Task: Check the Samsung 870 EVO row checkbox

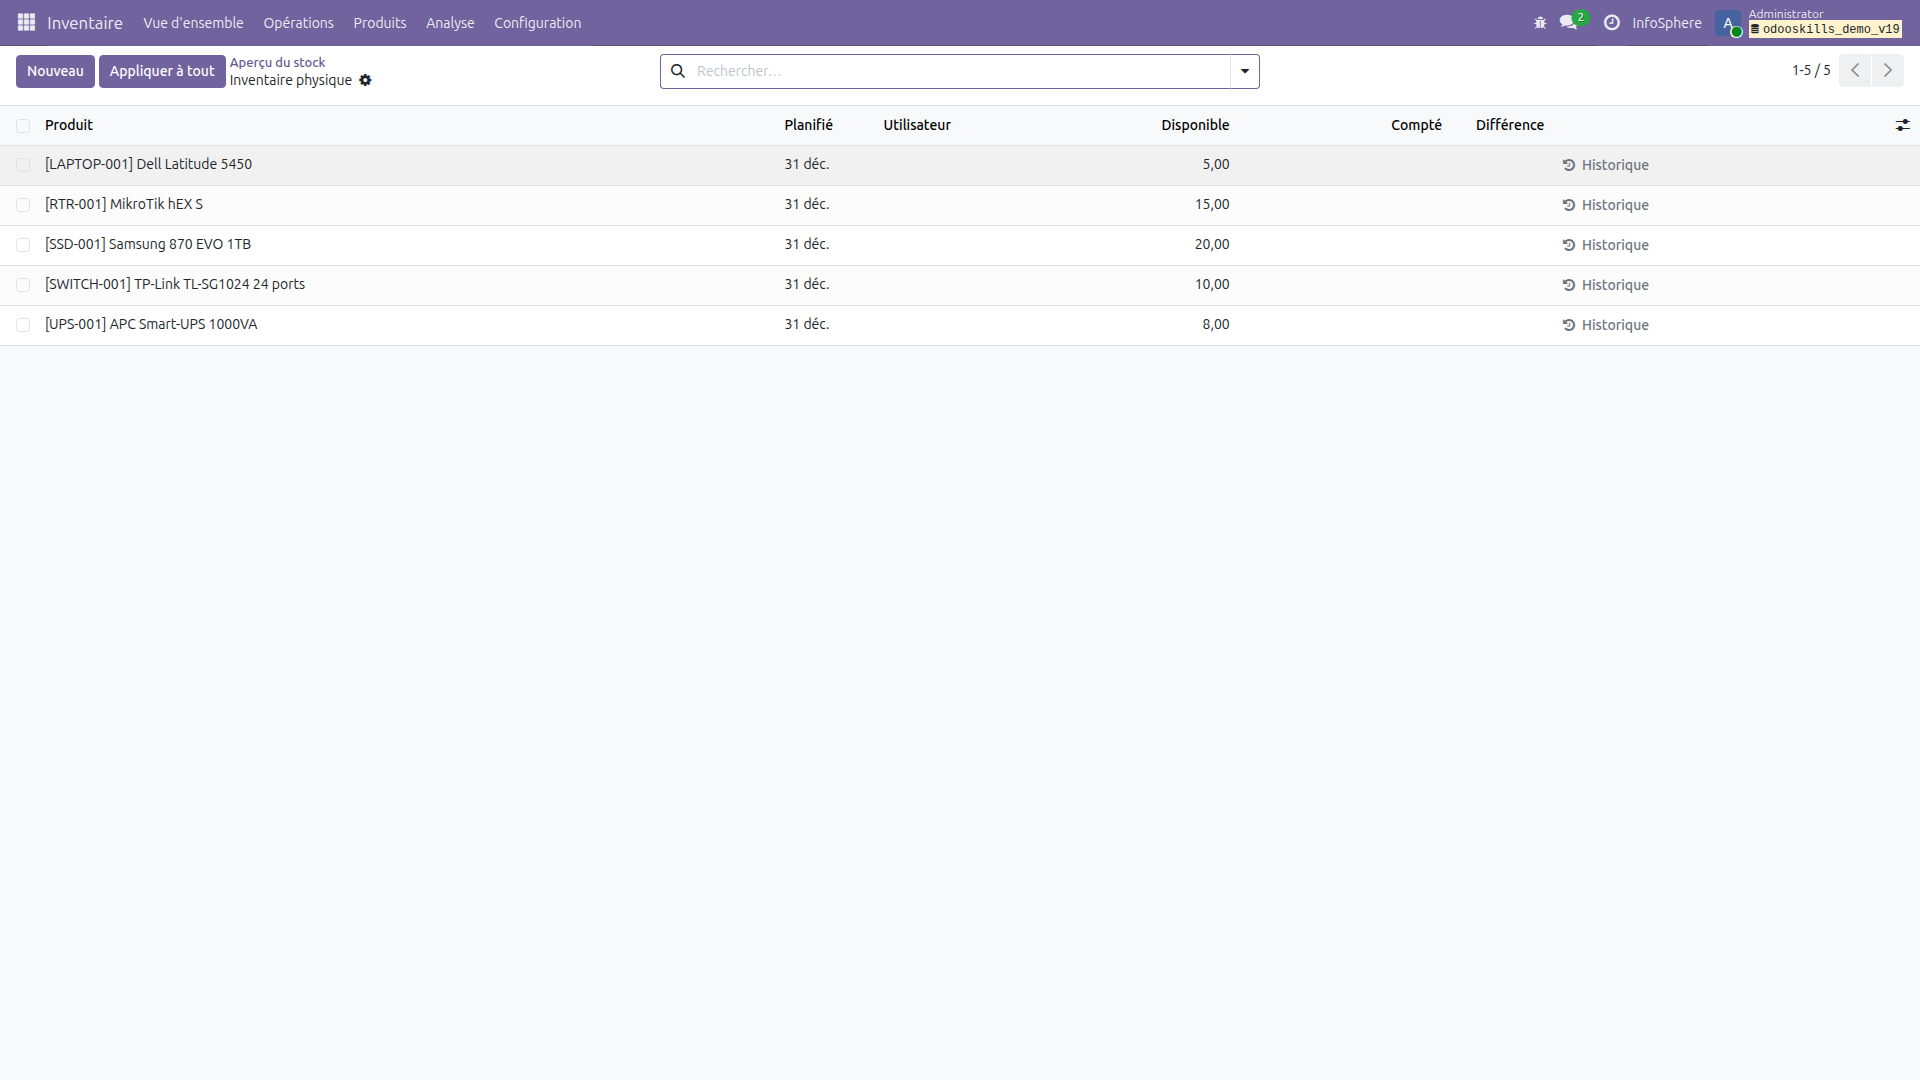Action: (23, 244)
